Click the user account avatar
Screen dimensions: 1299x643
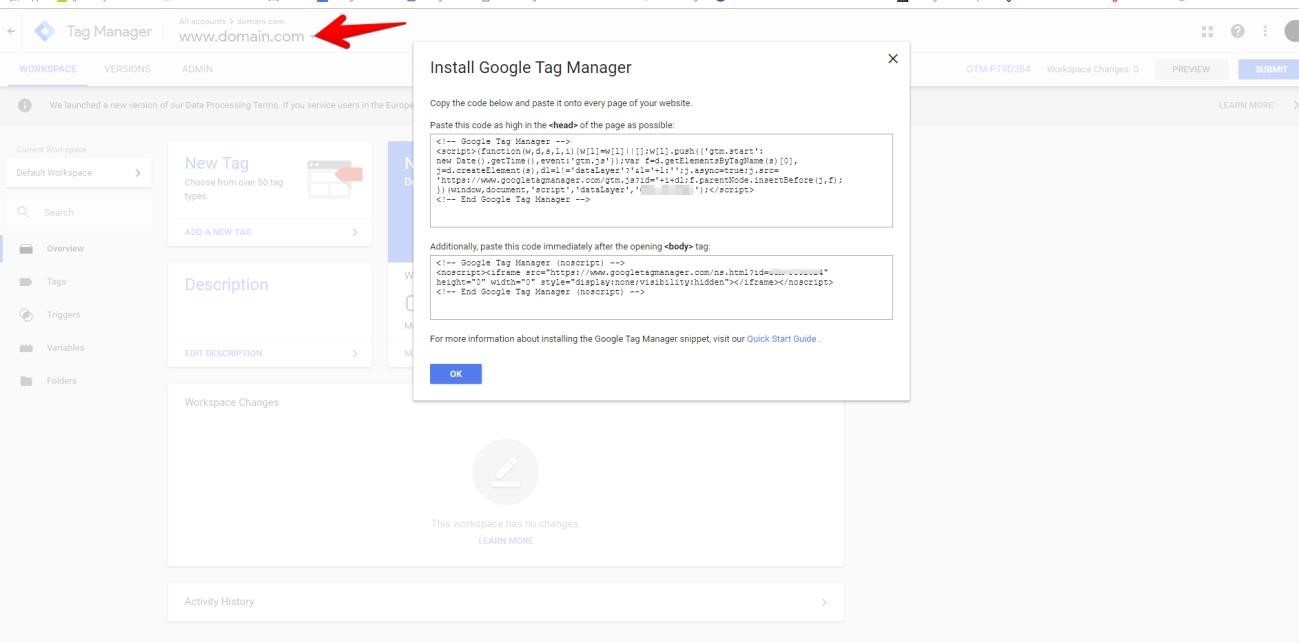1292,32
